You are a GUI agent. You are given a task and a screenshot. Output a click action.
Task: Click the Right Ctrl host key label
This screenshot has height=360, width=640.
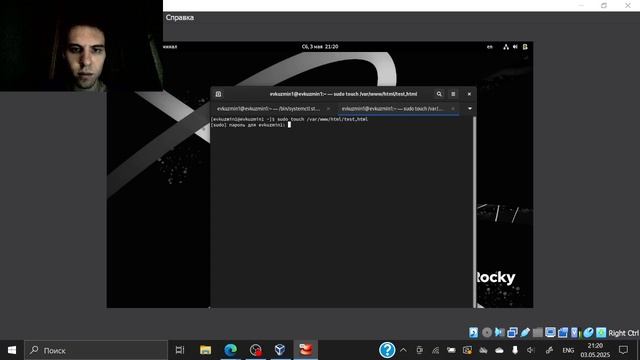[x=624, y=333]
